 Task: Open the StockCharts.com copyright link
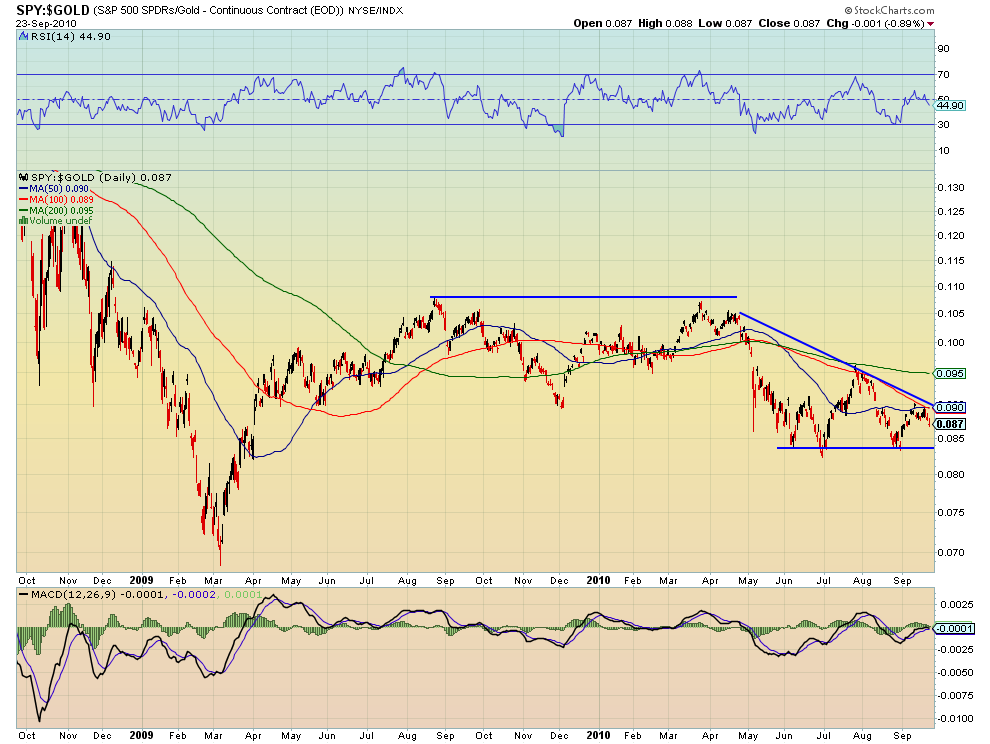coord(889,10)
